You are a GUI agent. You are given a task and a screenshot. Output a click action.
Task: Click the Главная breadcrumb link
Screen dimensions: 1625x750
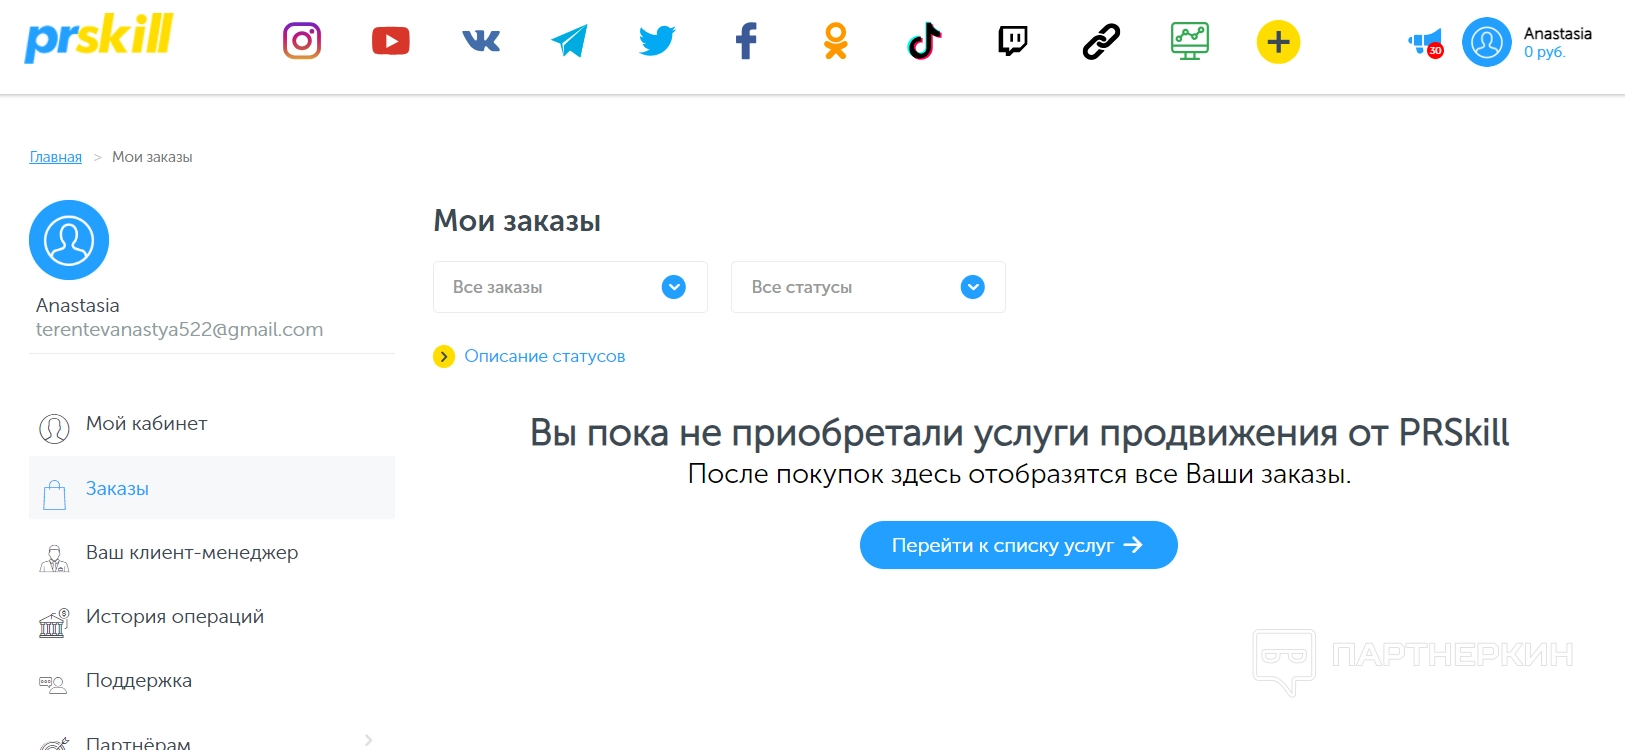coord(56,157)
